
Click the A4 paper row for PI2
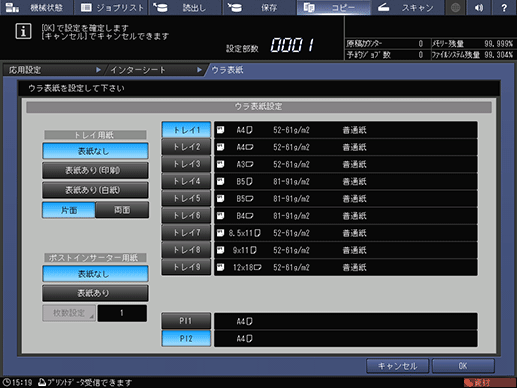click(x=346, y=339)
